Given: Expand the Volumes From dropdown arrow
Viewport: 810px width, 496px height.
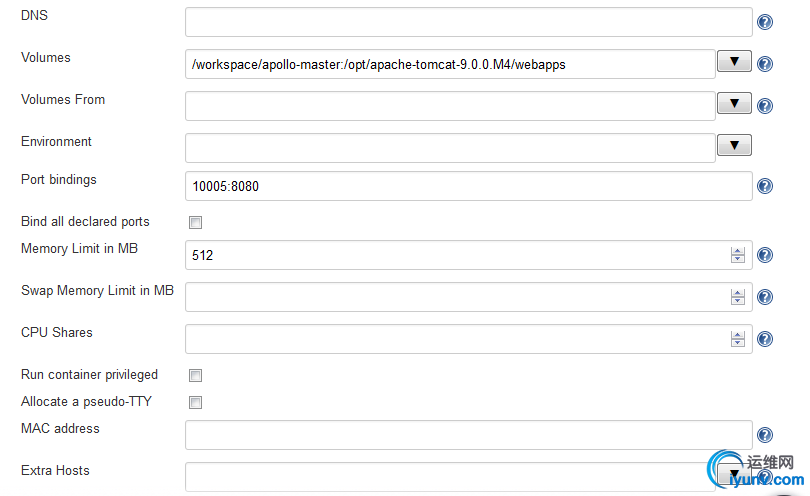Looking at the screenshot, I should (x=734, y=103).
